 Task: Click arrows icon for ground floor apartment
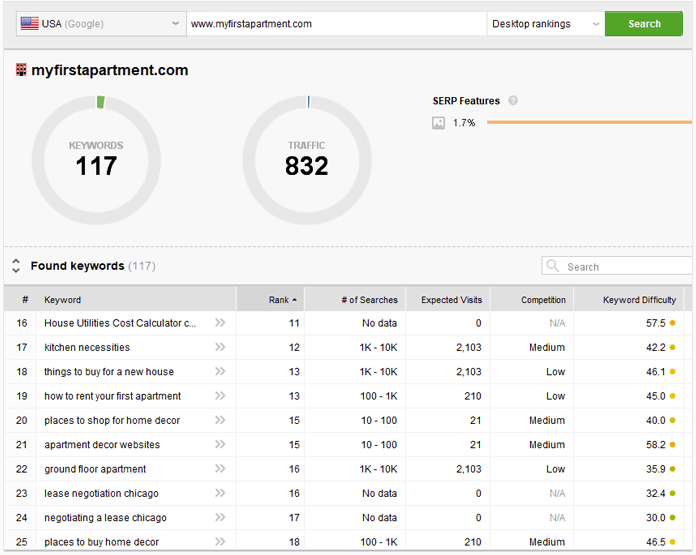click(x=220, y=469)
